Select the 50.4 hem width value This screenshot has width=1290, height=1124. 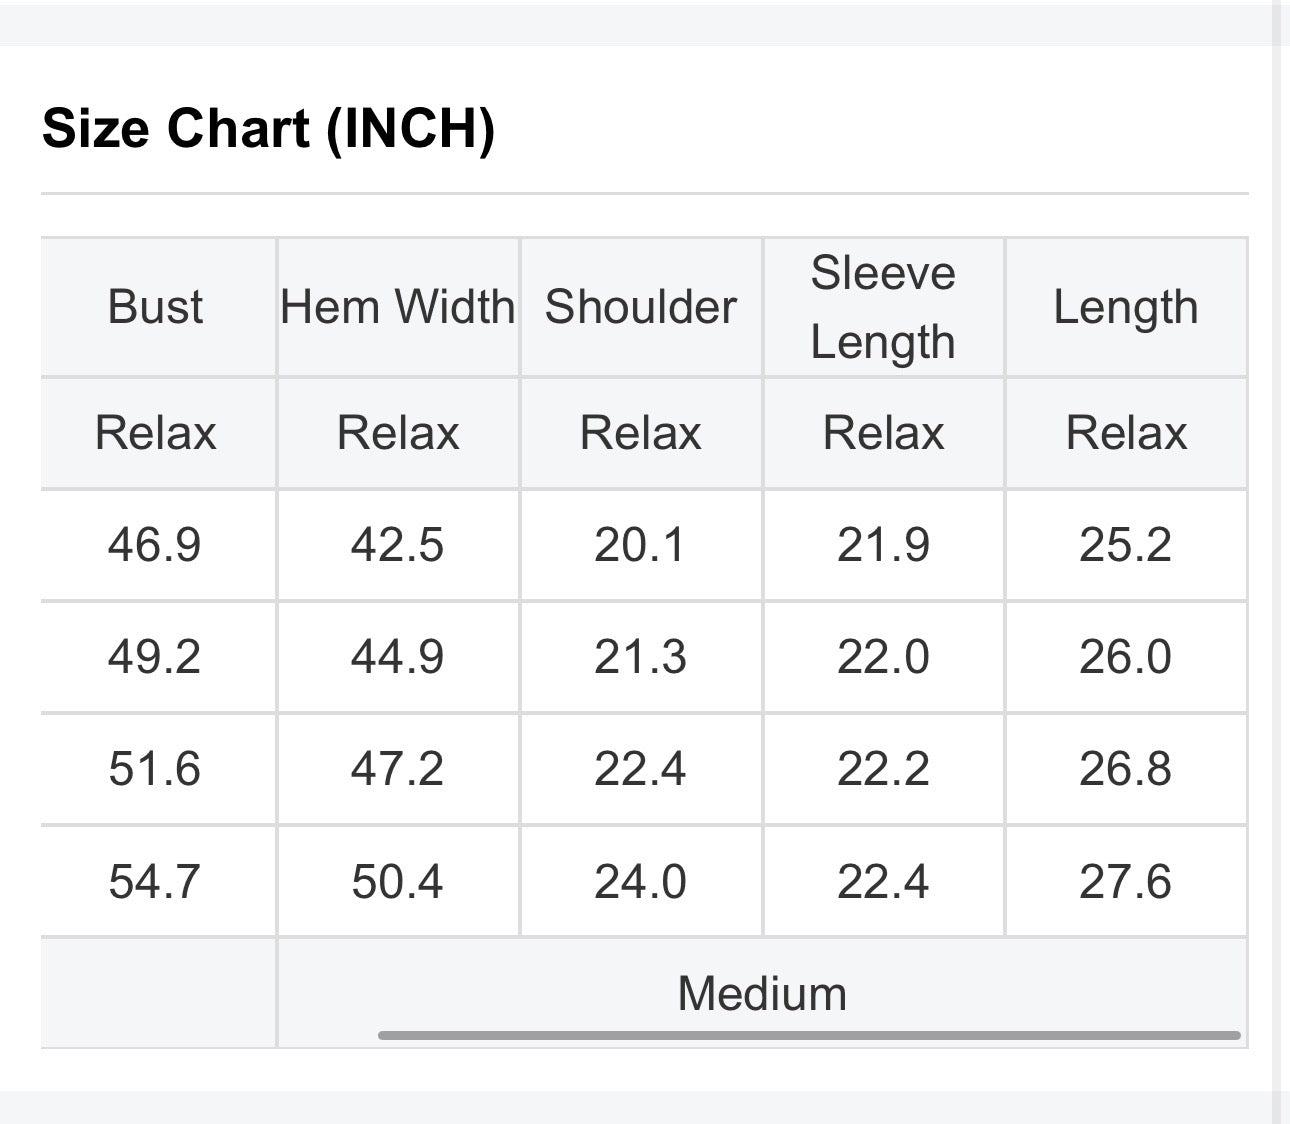(397, 882)
